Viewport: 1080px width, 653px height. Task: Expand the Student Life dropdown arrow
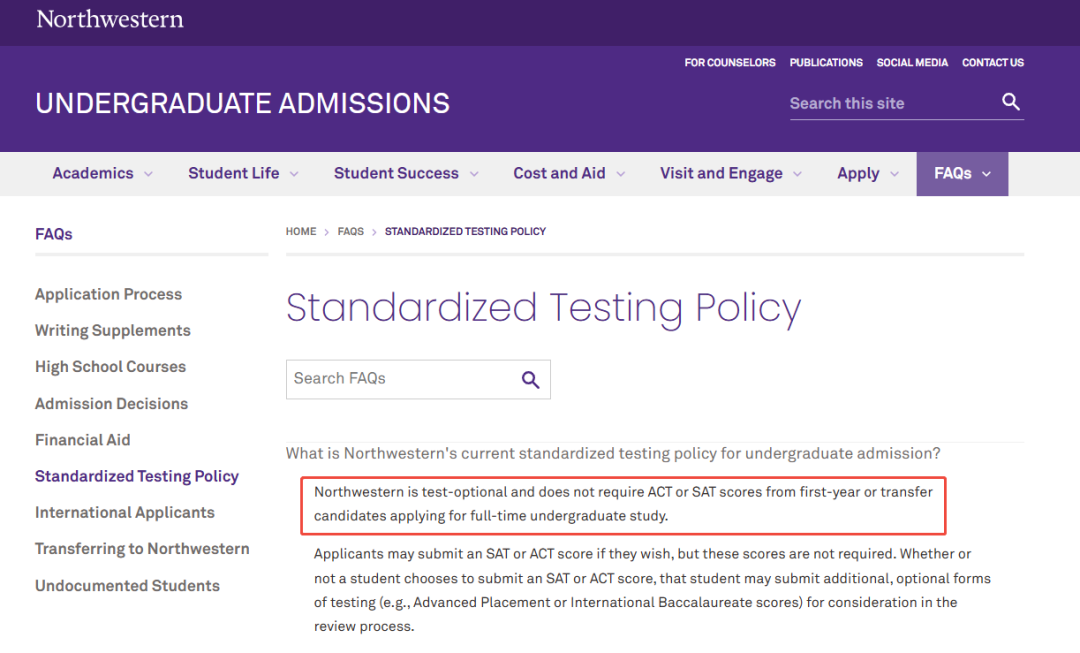[x=294, y=174]
